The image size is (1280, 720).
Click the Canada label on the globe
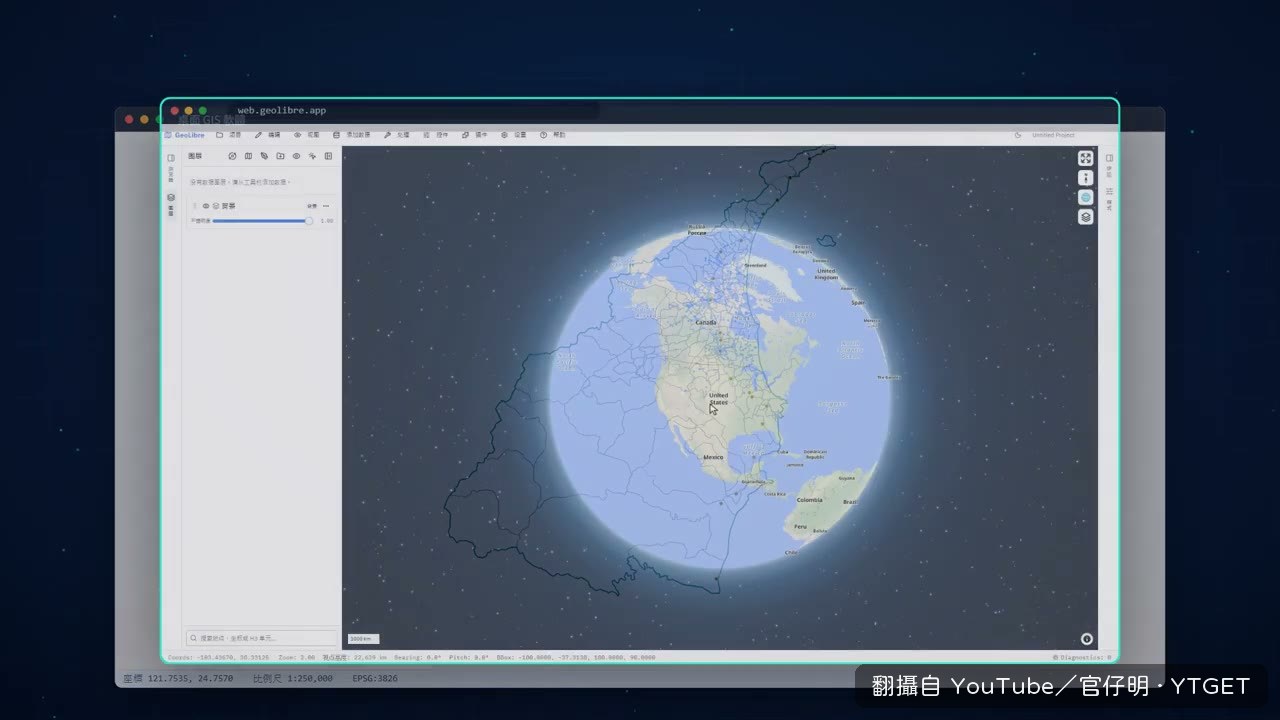706,322
